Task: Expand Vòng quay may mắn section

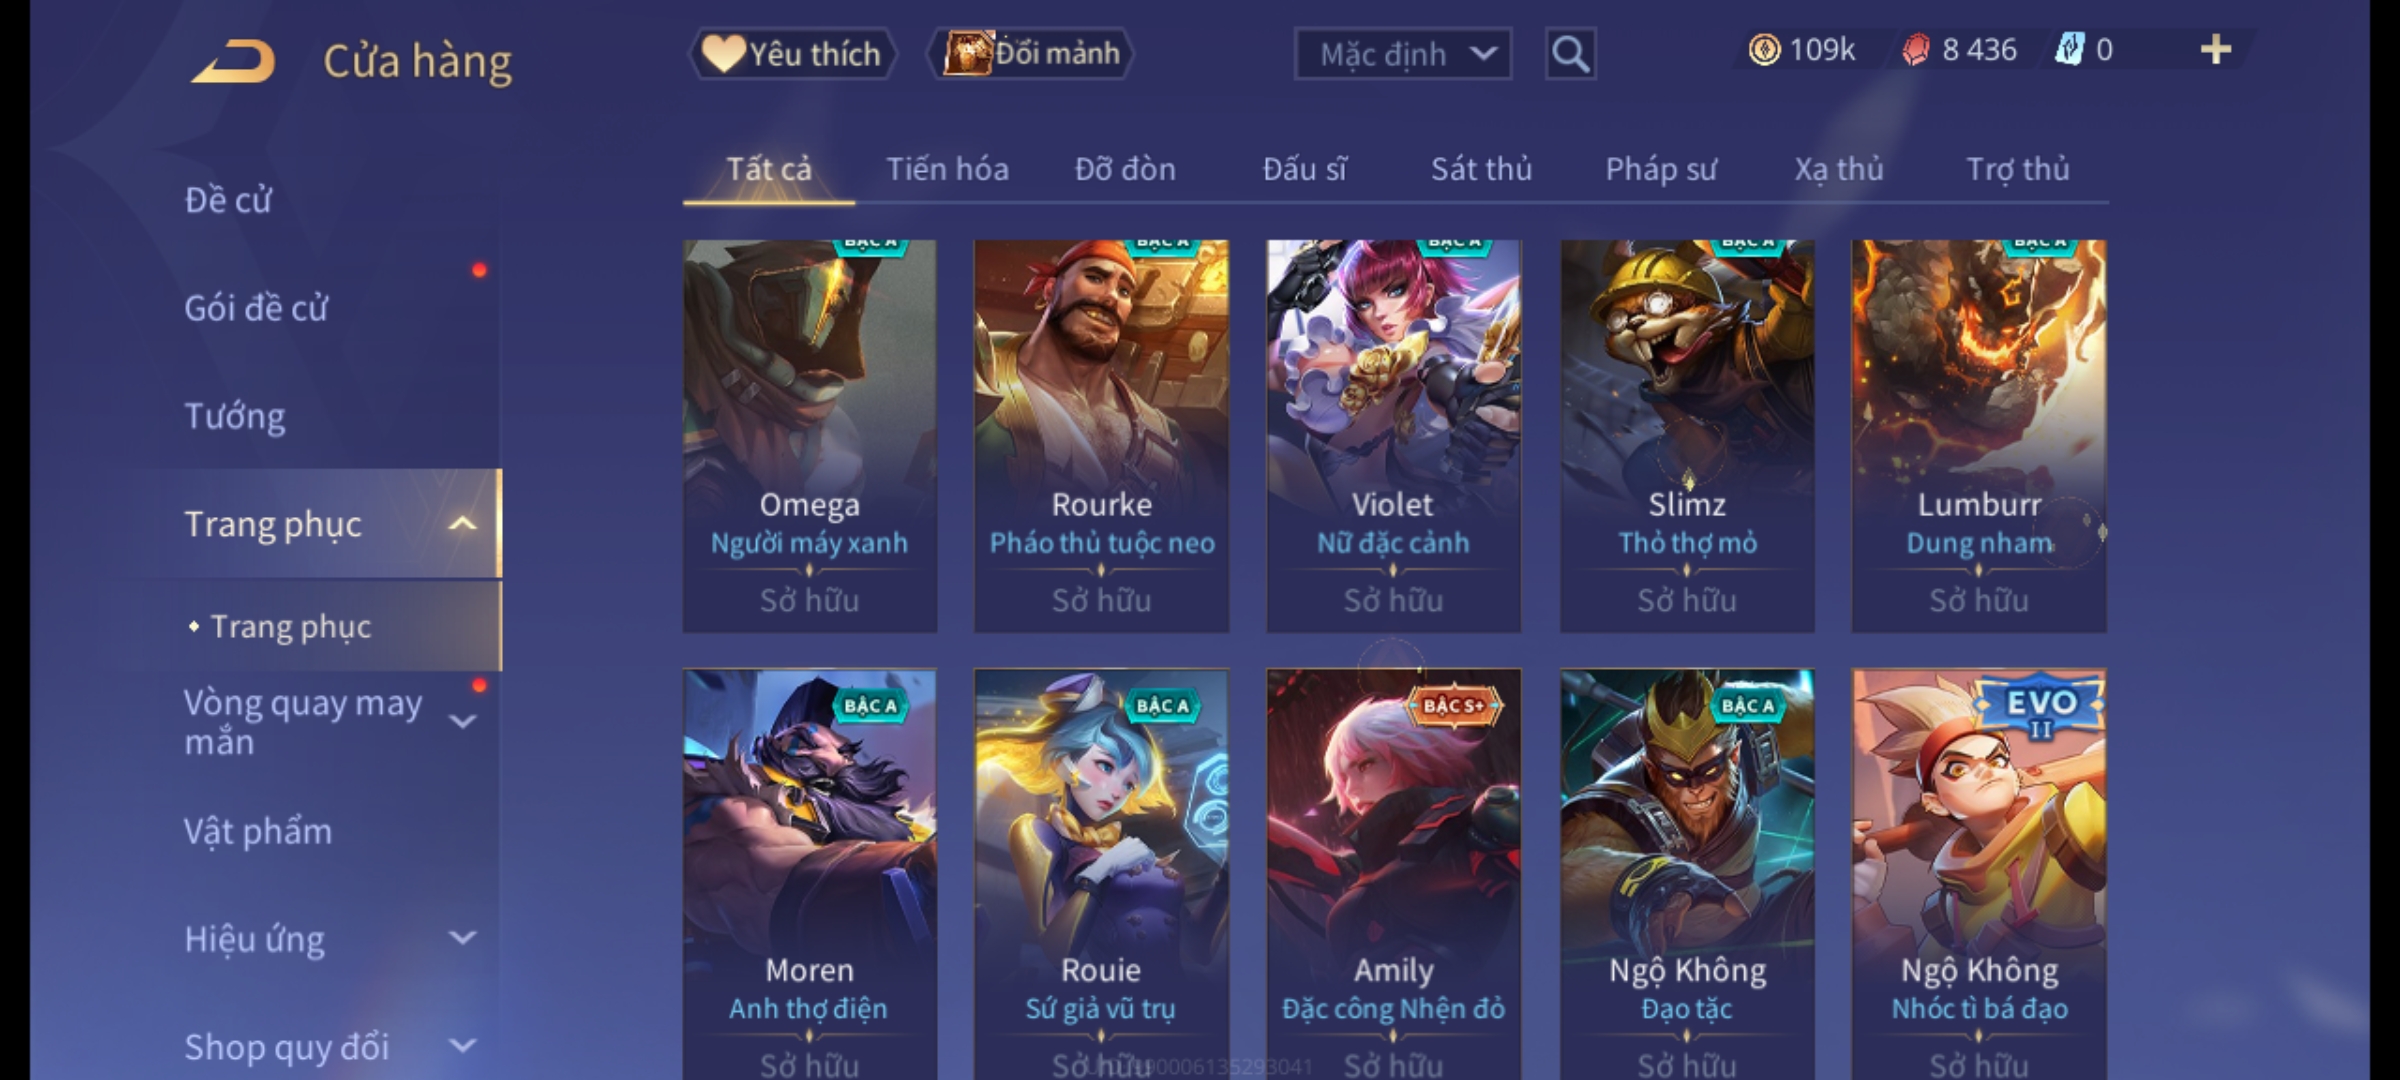Action: 462,722
